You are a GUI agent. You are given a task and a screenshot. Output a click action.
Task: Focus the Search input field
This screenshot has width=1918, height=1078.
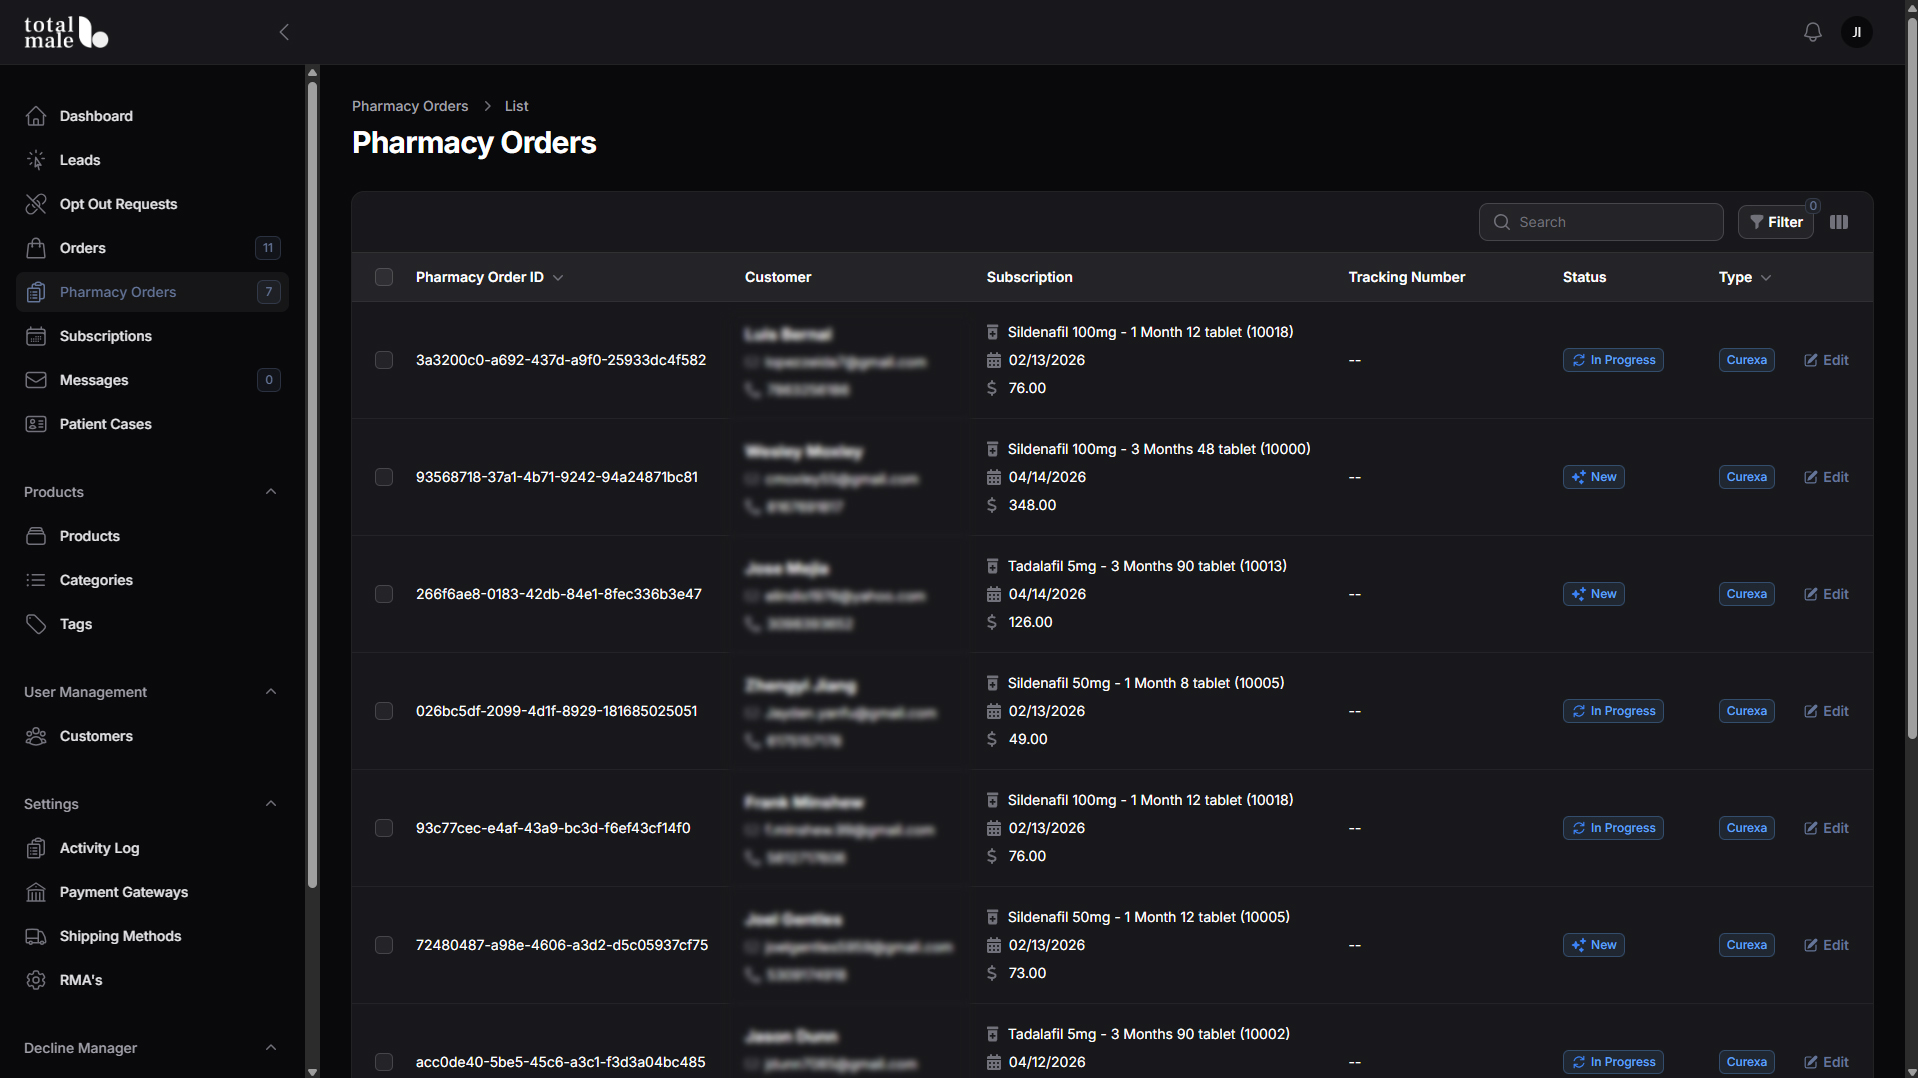1601,222
